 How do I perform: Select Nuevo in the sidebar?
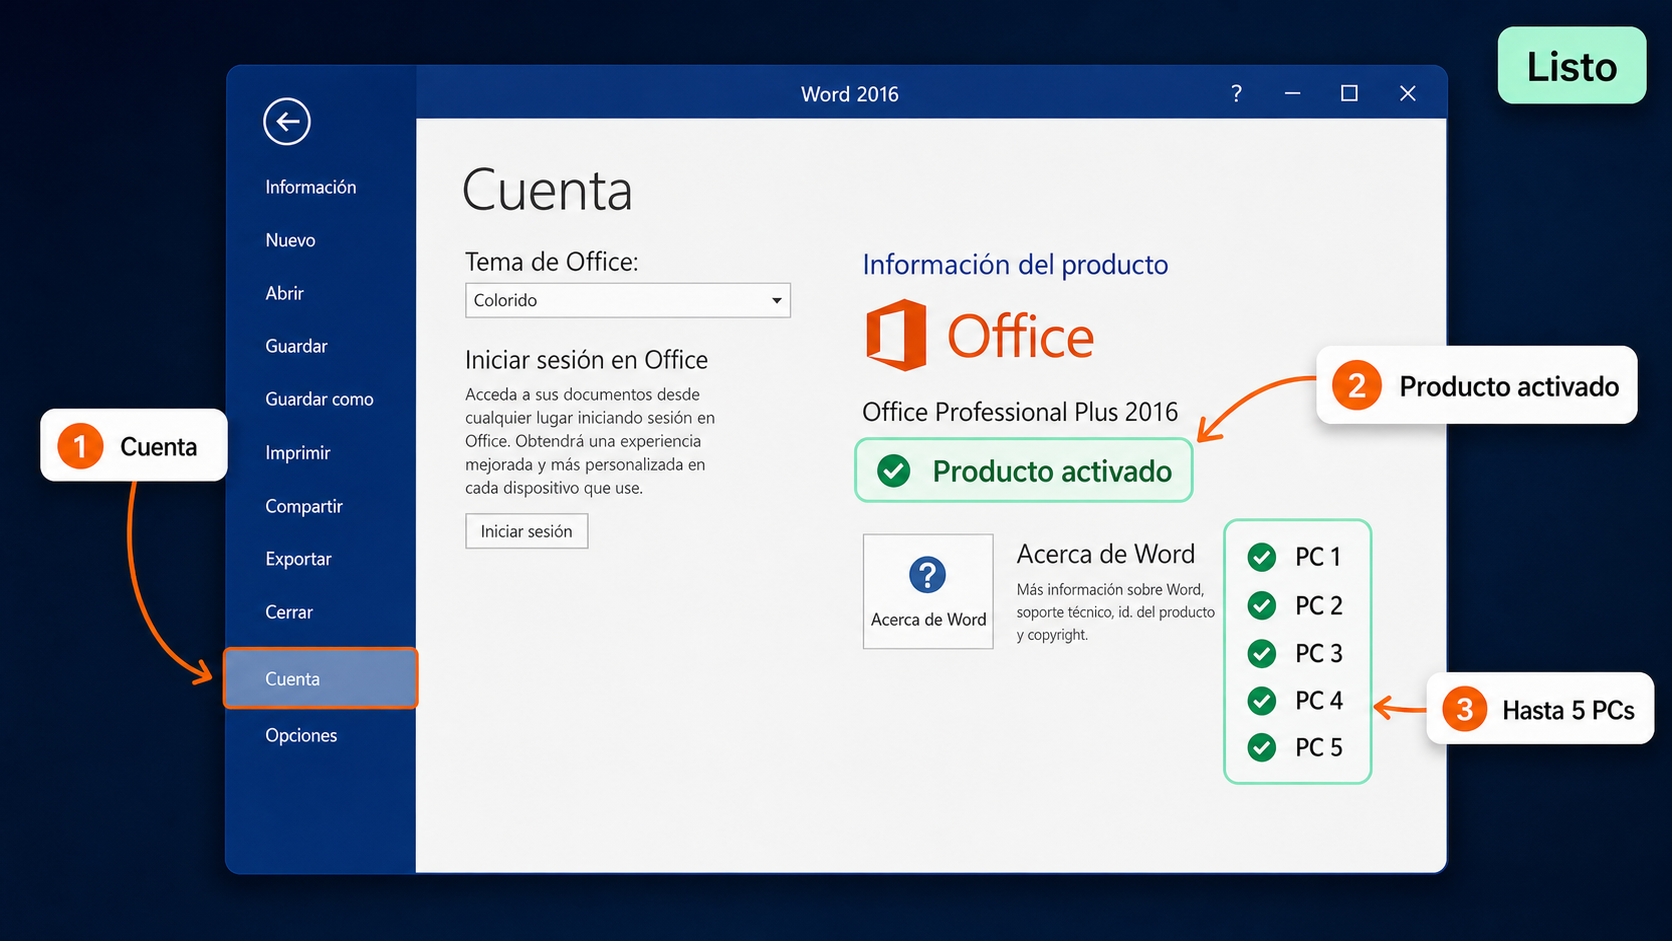pyautogui.click(x=290, y=240)
